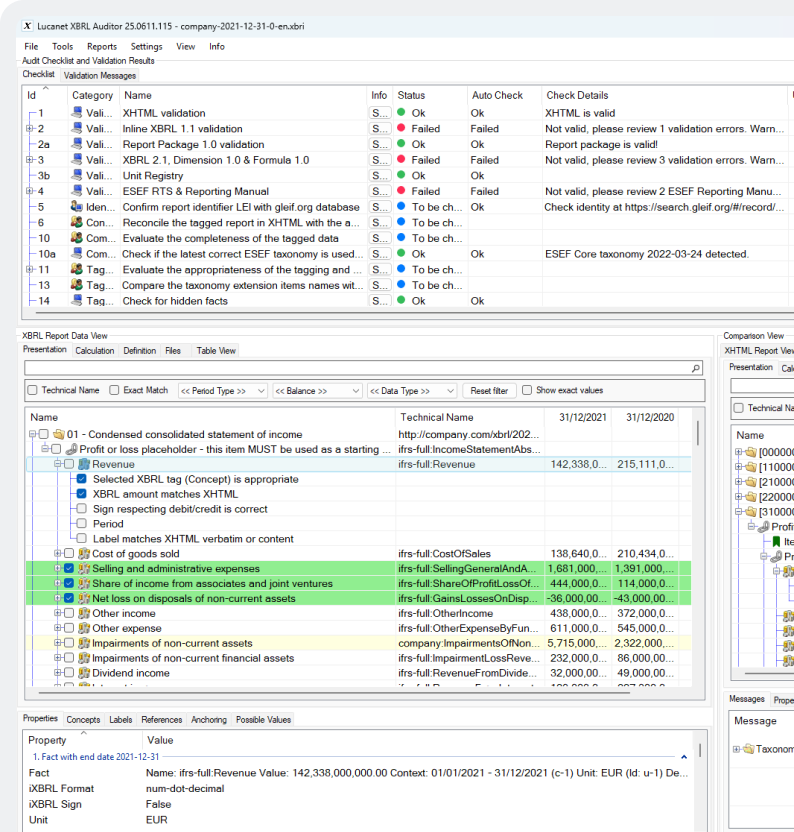The image size is (794, 832).
Task: Expand the Other income tree node
Action: pyautogui.click(x=57, y=614)
